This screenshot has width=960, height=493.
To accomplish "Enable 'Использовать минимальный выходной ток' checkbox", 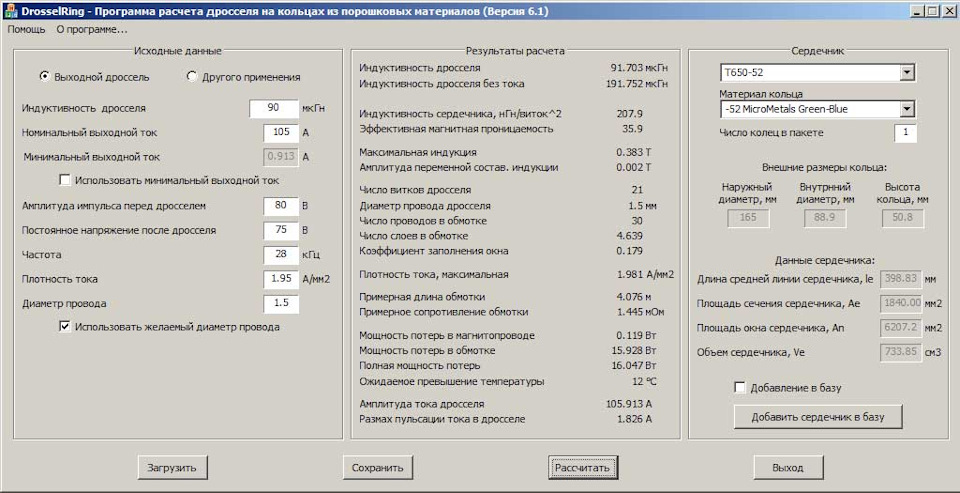I will 66,180.
